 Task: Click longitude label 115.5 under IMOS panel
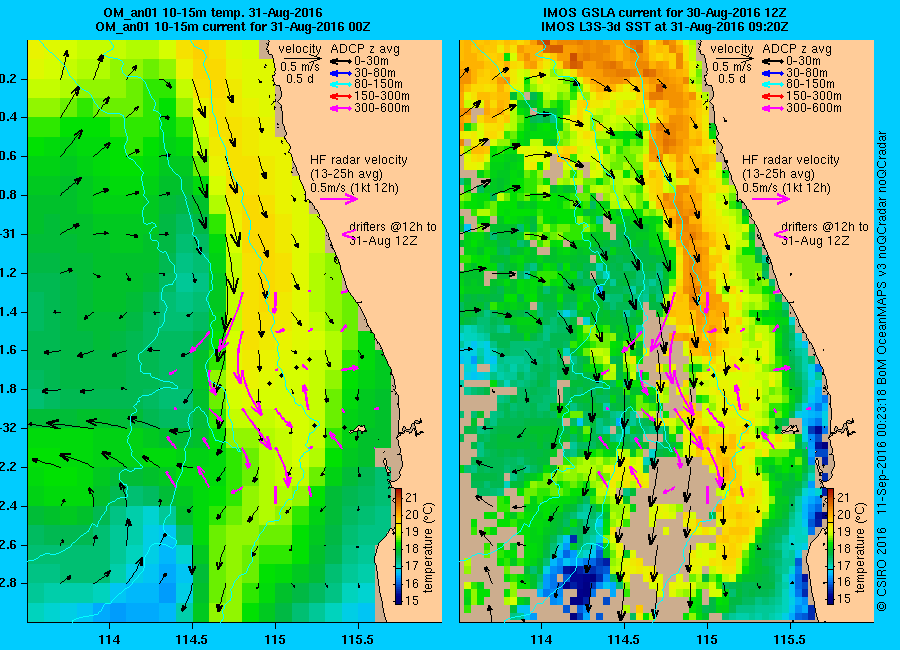[x=789, y=639]
